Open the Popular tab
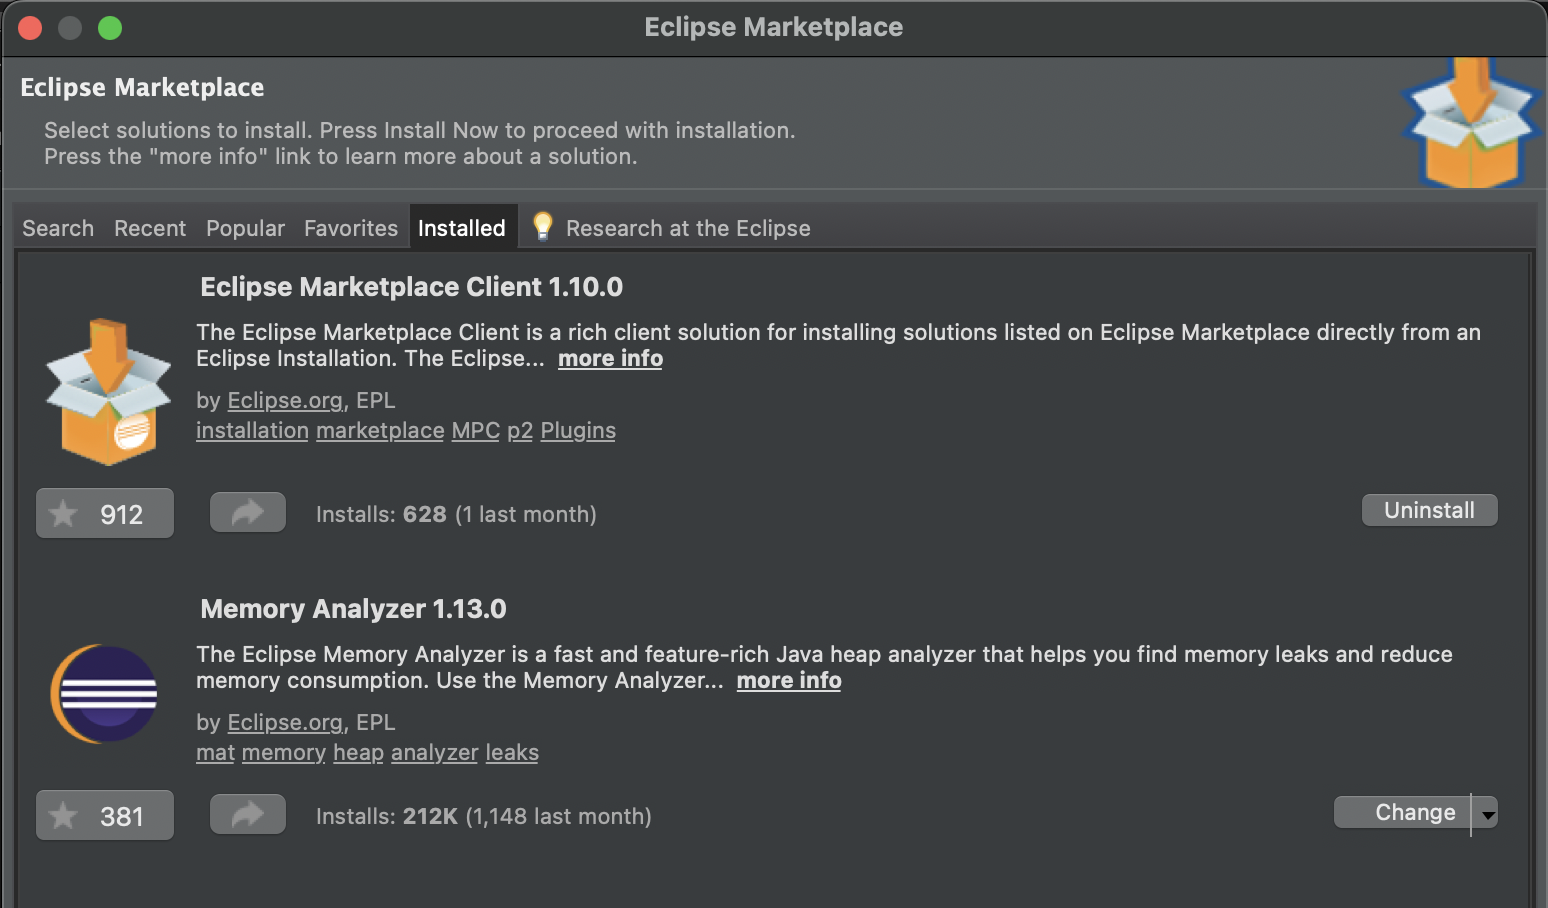Viewport: 1548px width, 908px height. pos(245,228)
